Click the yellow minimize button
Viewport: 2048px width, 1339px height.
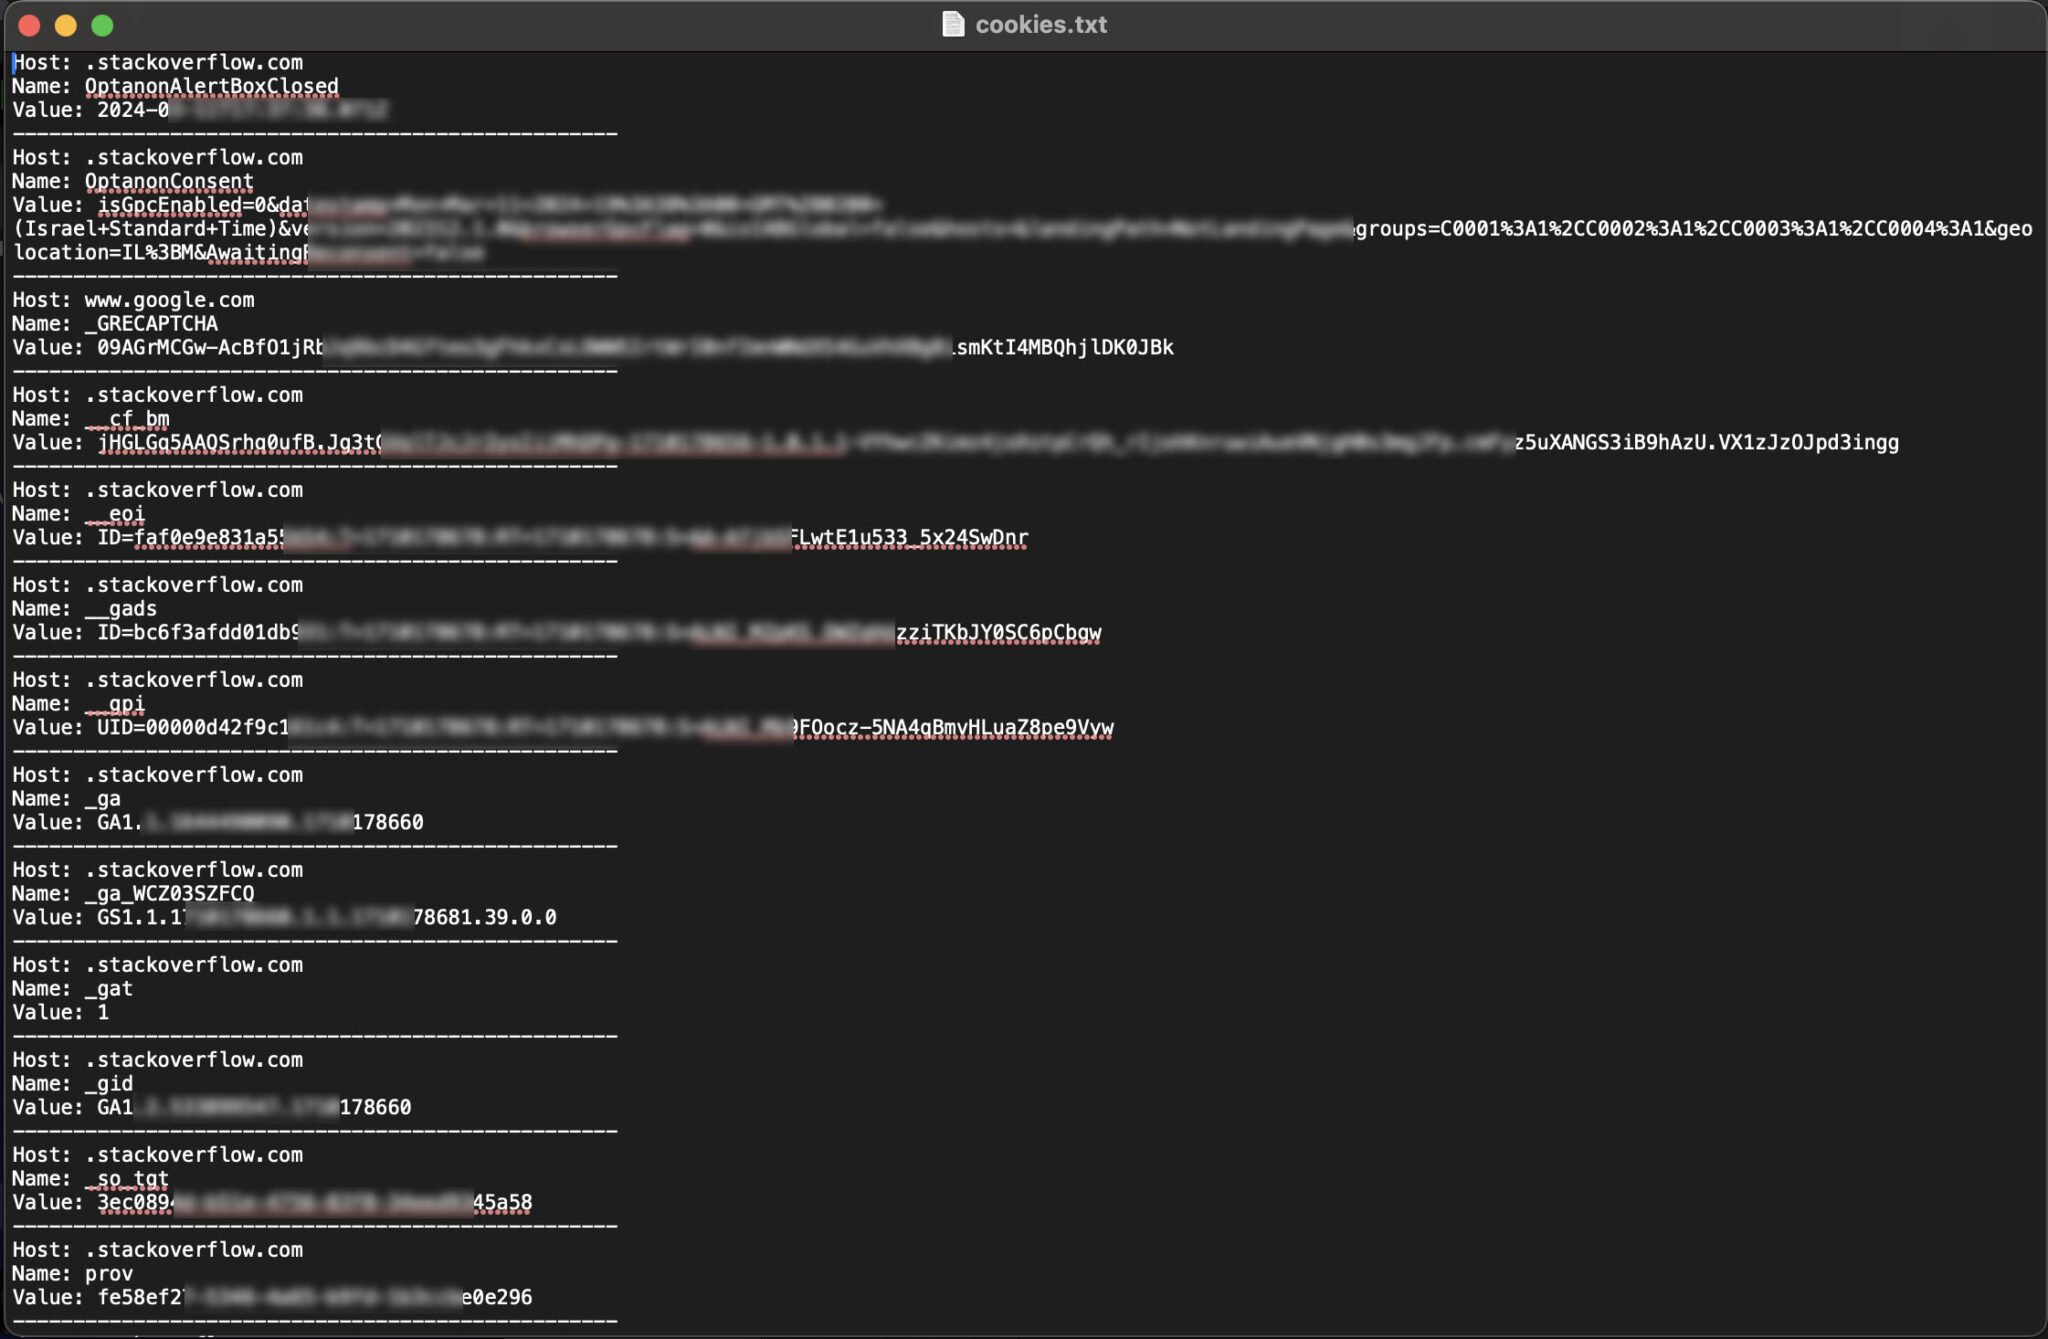click(65, 26)
